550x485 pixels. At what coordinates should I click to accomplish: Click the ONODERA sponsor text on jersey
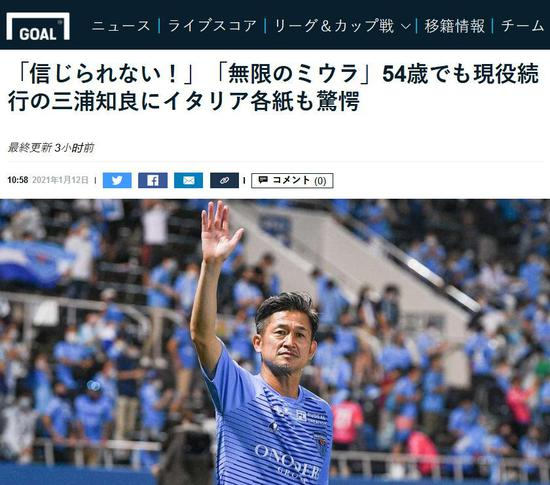coord(288,457)
